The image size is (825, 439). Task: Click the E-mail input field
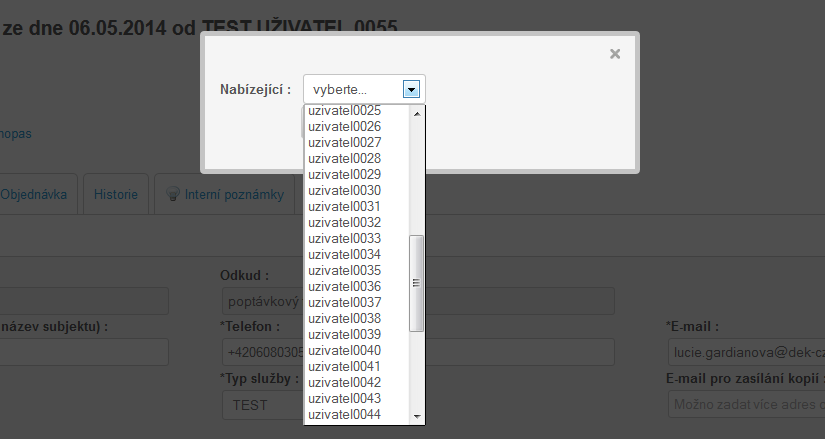[x=747, y=352]
